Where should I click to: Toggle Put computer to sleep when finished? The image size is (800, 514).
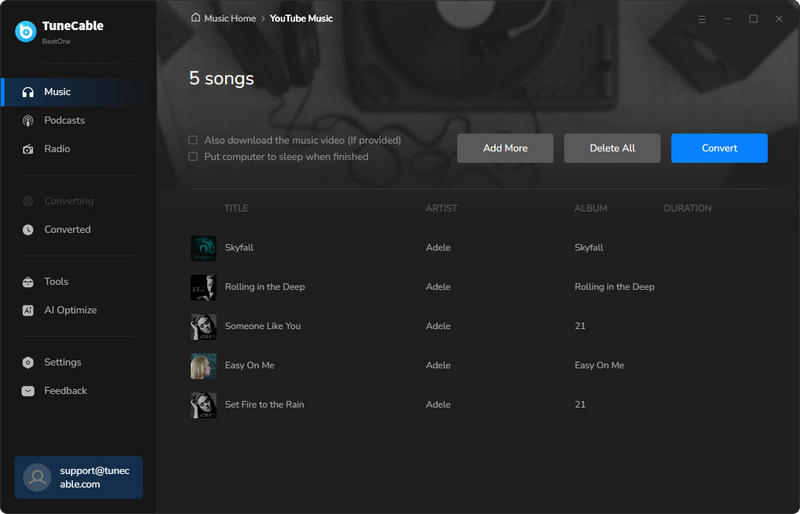193,156
